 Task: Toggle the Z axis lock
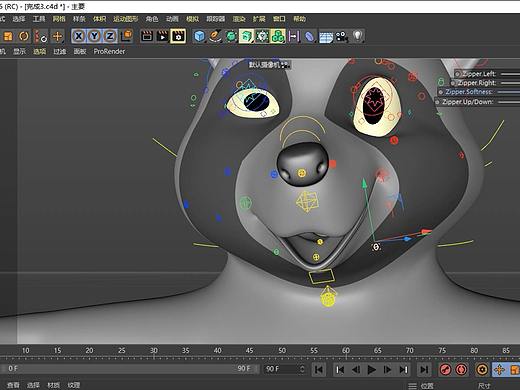[x=110, y=36]
